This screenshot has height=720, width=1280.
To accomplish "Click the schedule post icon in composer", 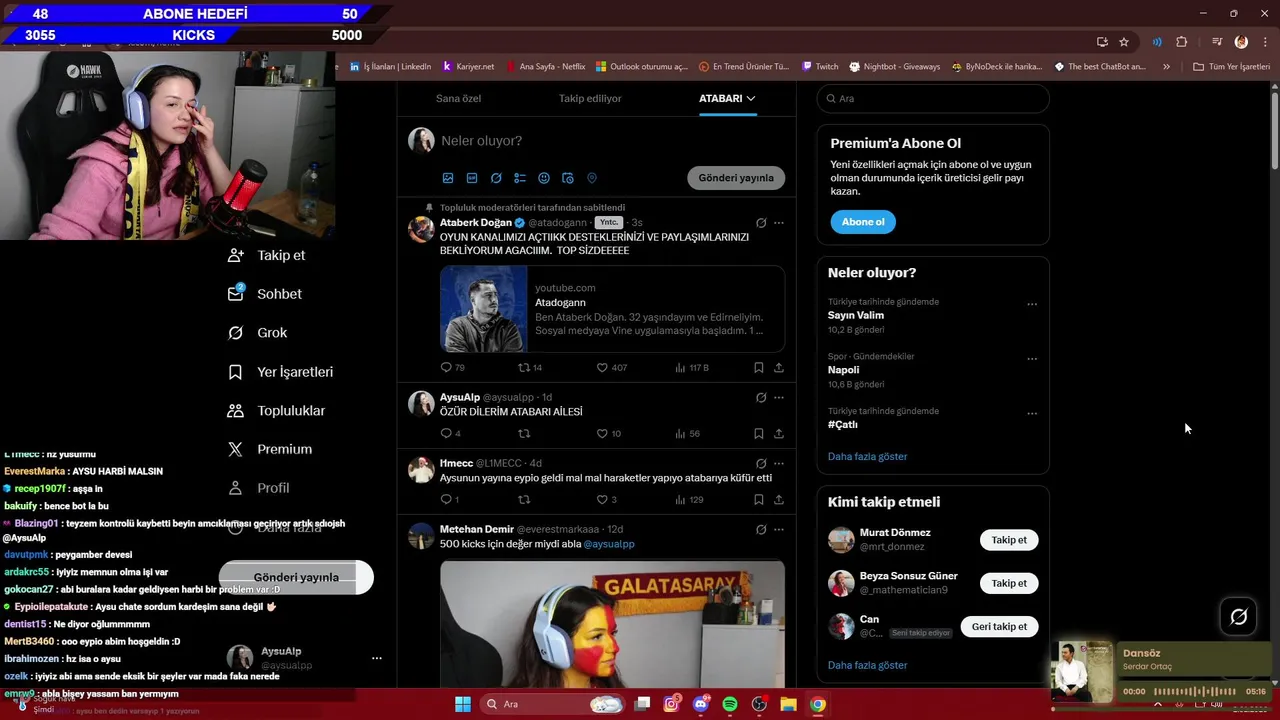I will (x=568, y=178).
